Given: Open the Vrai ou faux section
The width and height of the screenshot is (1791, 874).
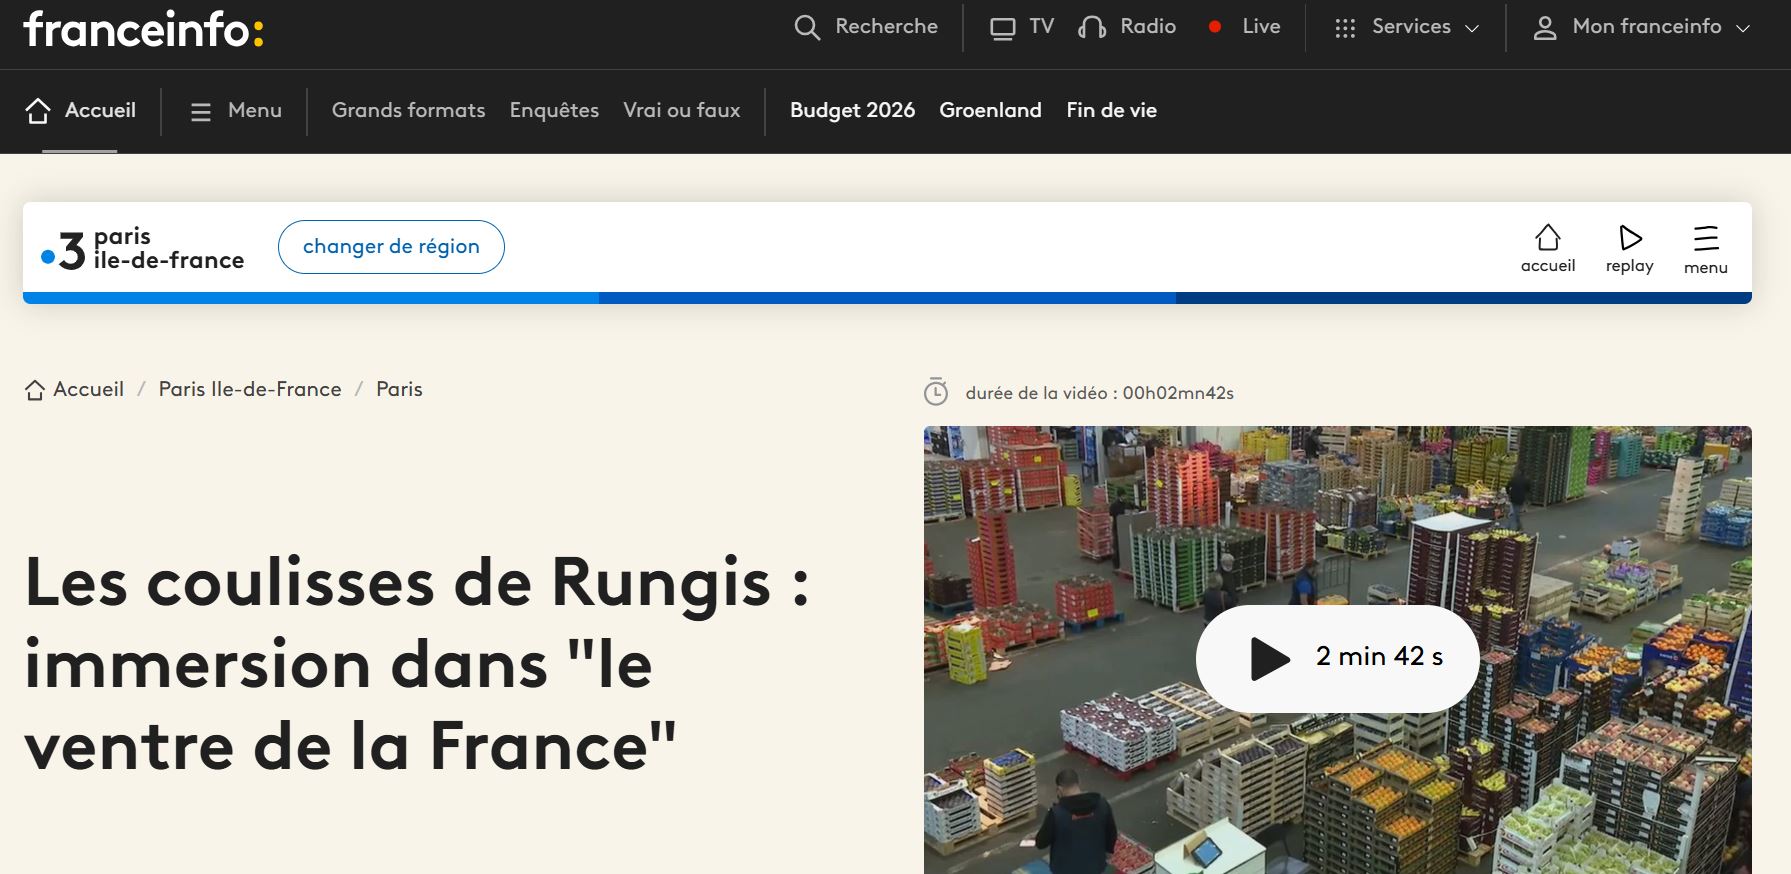Looking at the screenshot, I should pyautogui.click(x=682, y=110).
